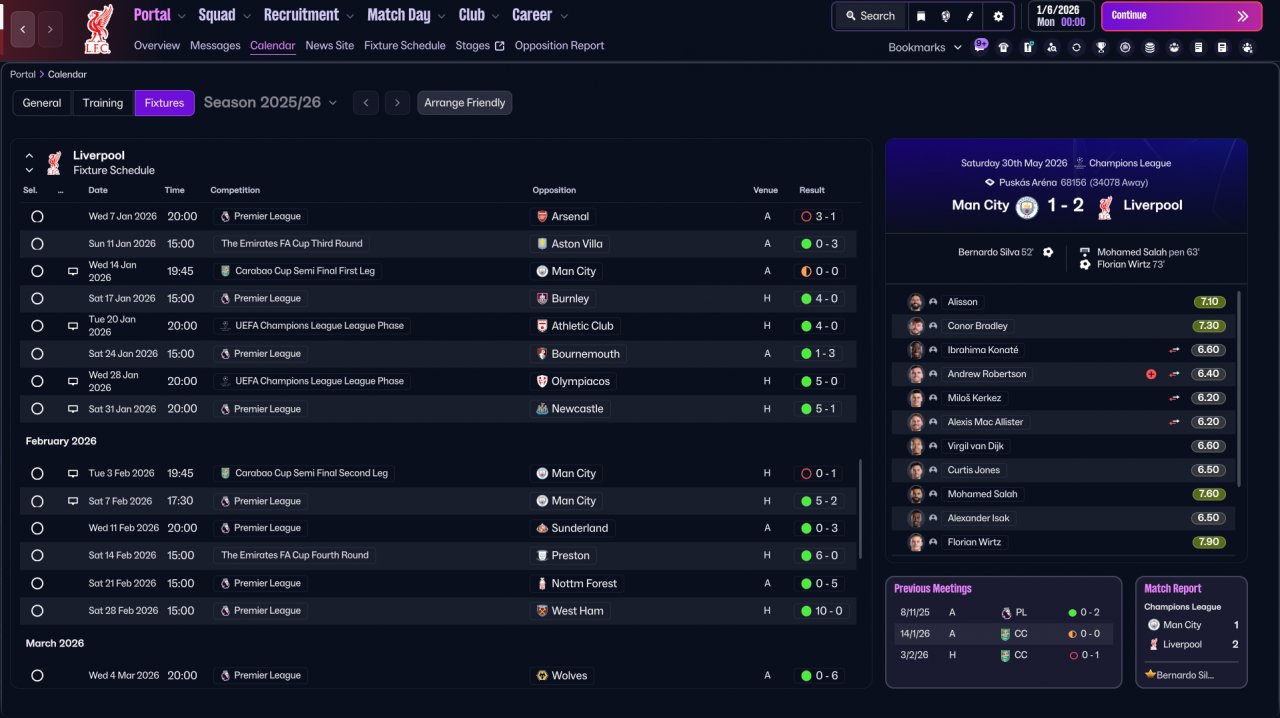Click the Burnley club badge
Image resolution: width=1280 pixels, height=718 pixels.
[x=542, y=299]
